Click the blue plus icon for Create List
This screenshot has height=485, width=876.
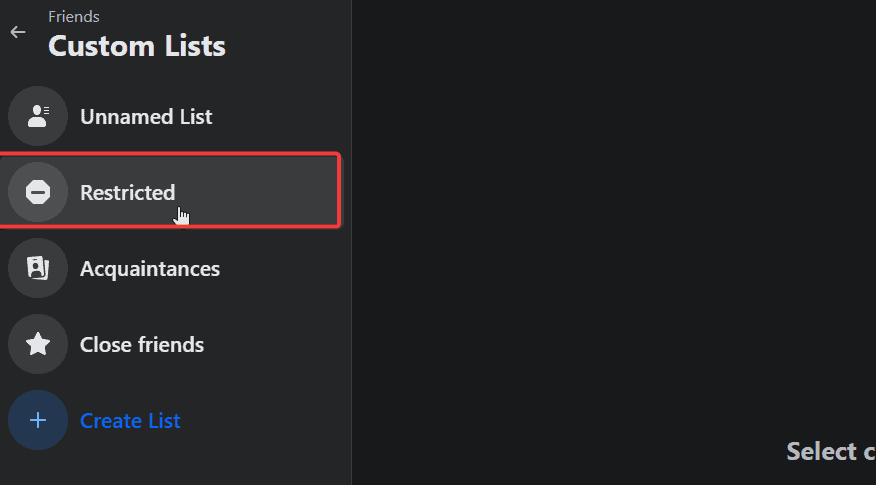coord(38,420)
